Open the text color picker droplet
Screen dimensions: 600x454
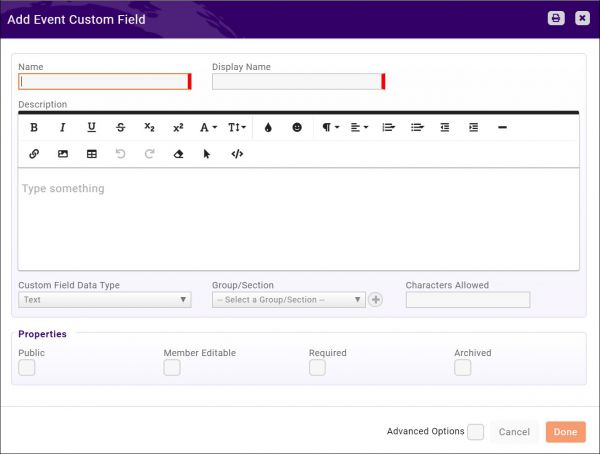point(268,128)
